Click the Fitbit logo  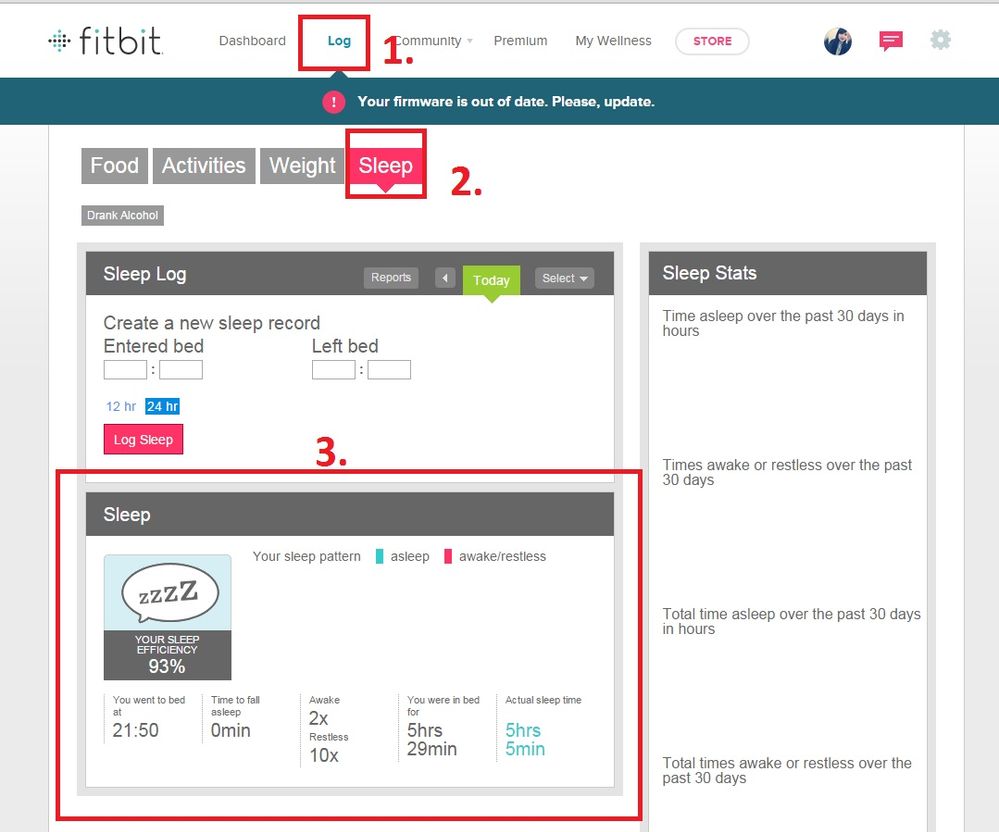coord(106,41)
